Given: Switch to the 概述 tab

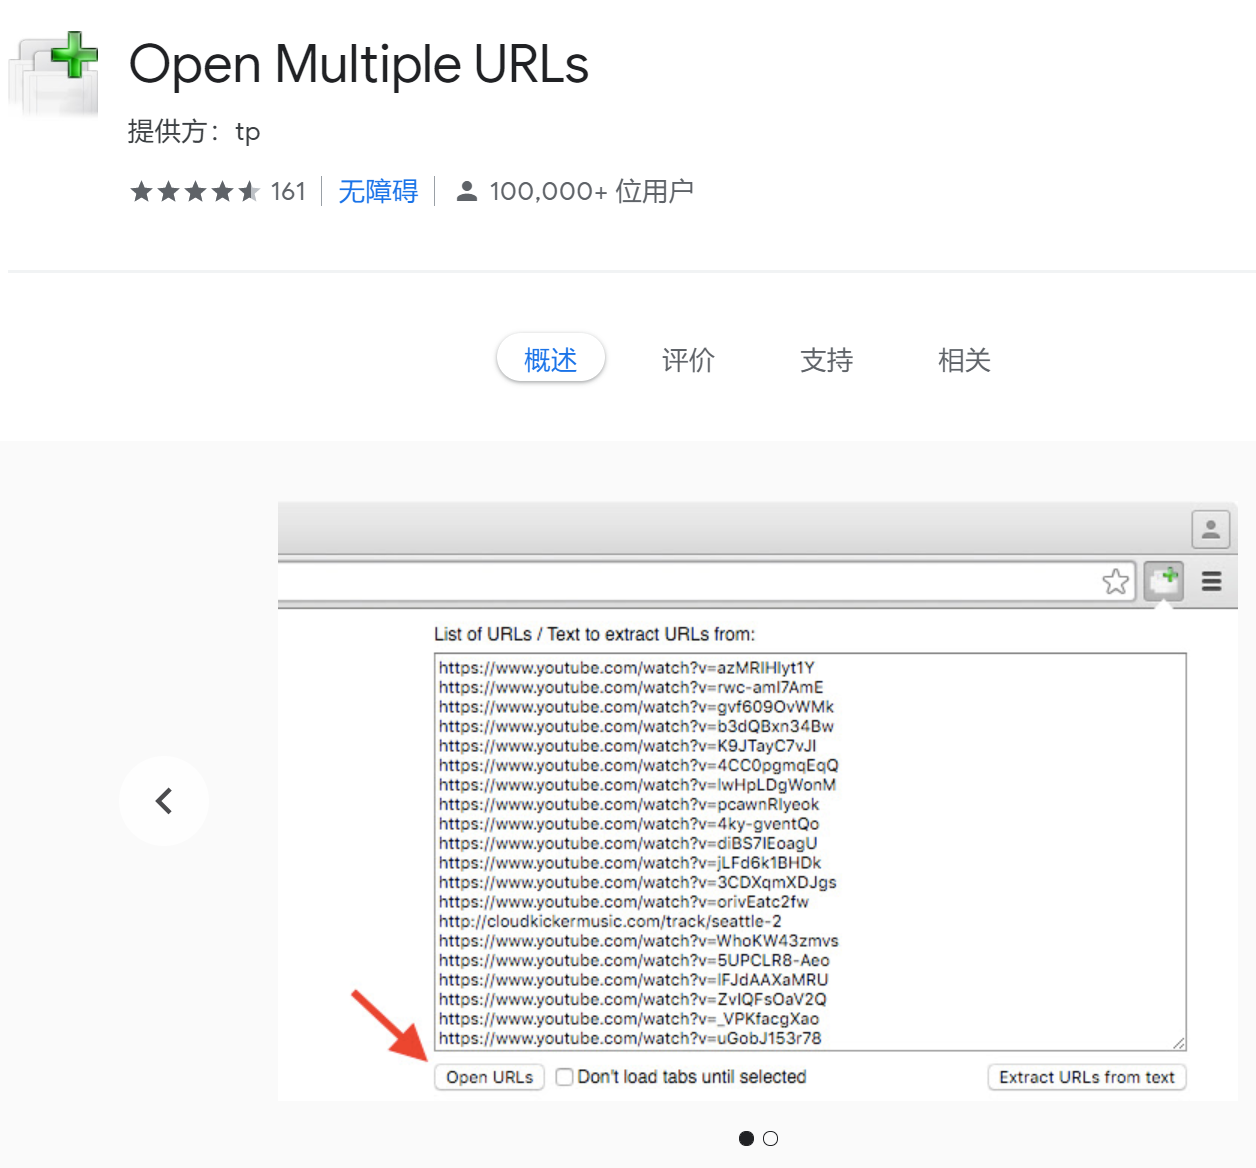Looking at the screenshot, I should click(551, 359).
